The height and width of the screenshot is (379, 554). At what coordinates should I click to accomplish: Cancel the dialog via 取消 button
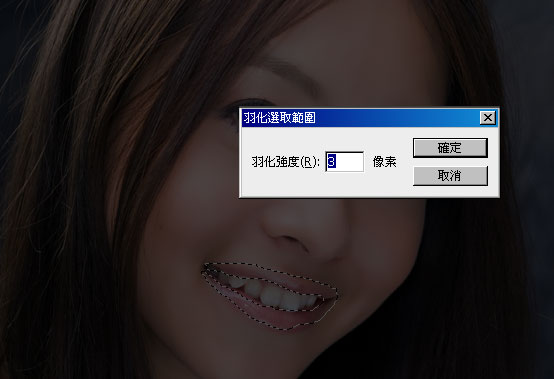coord(450,176)
